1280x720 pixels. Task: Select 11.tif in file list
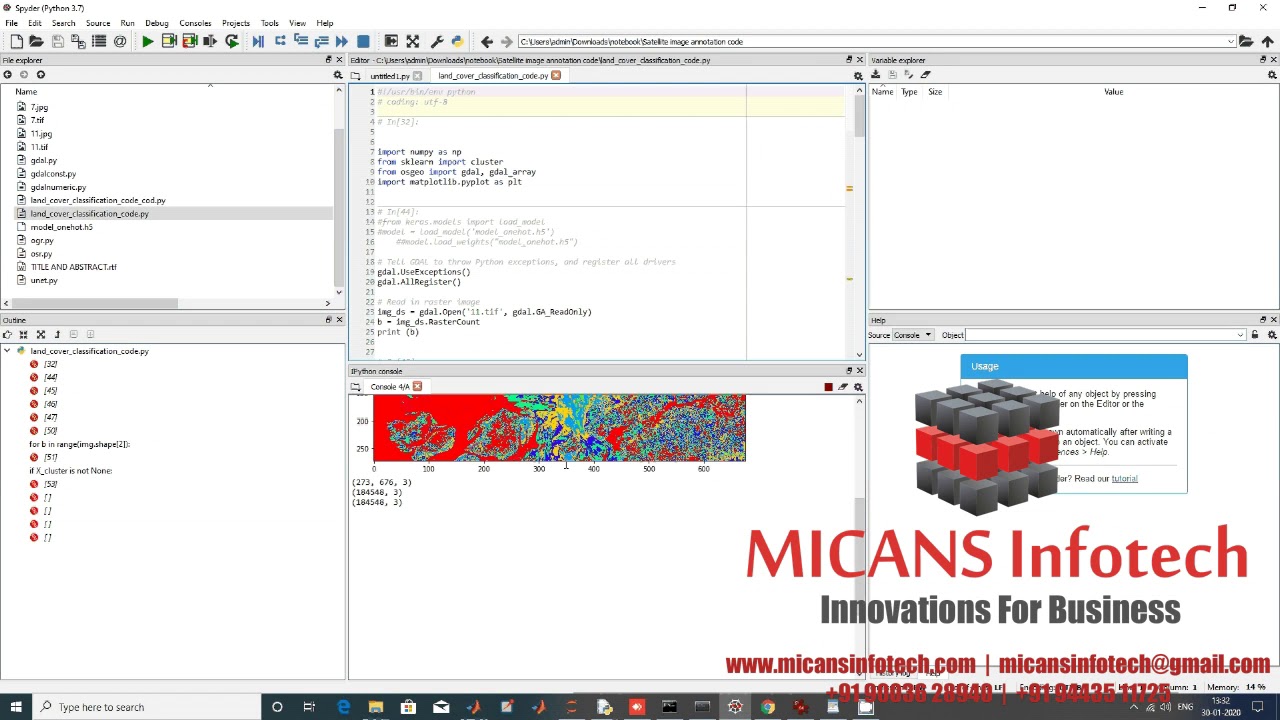pyautogui.click(x=39, y=147)
